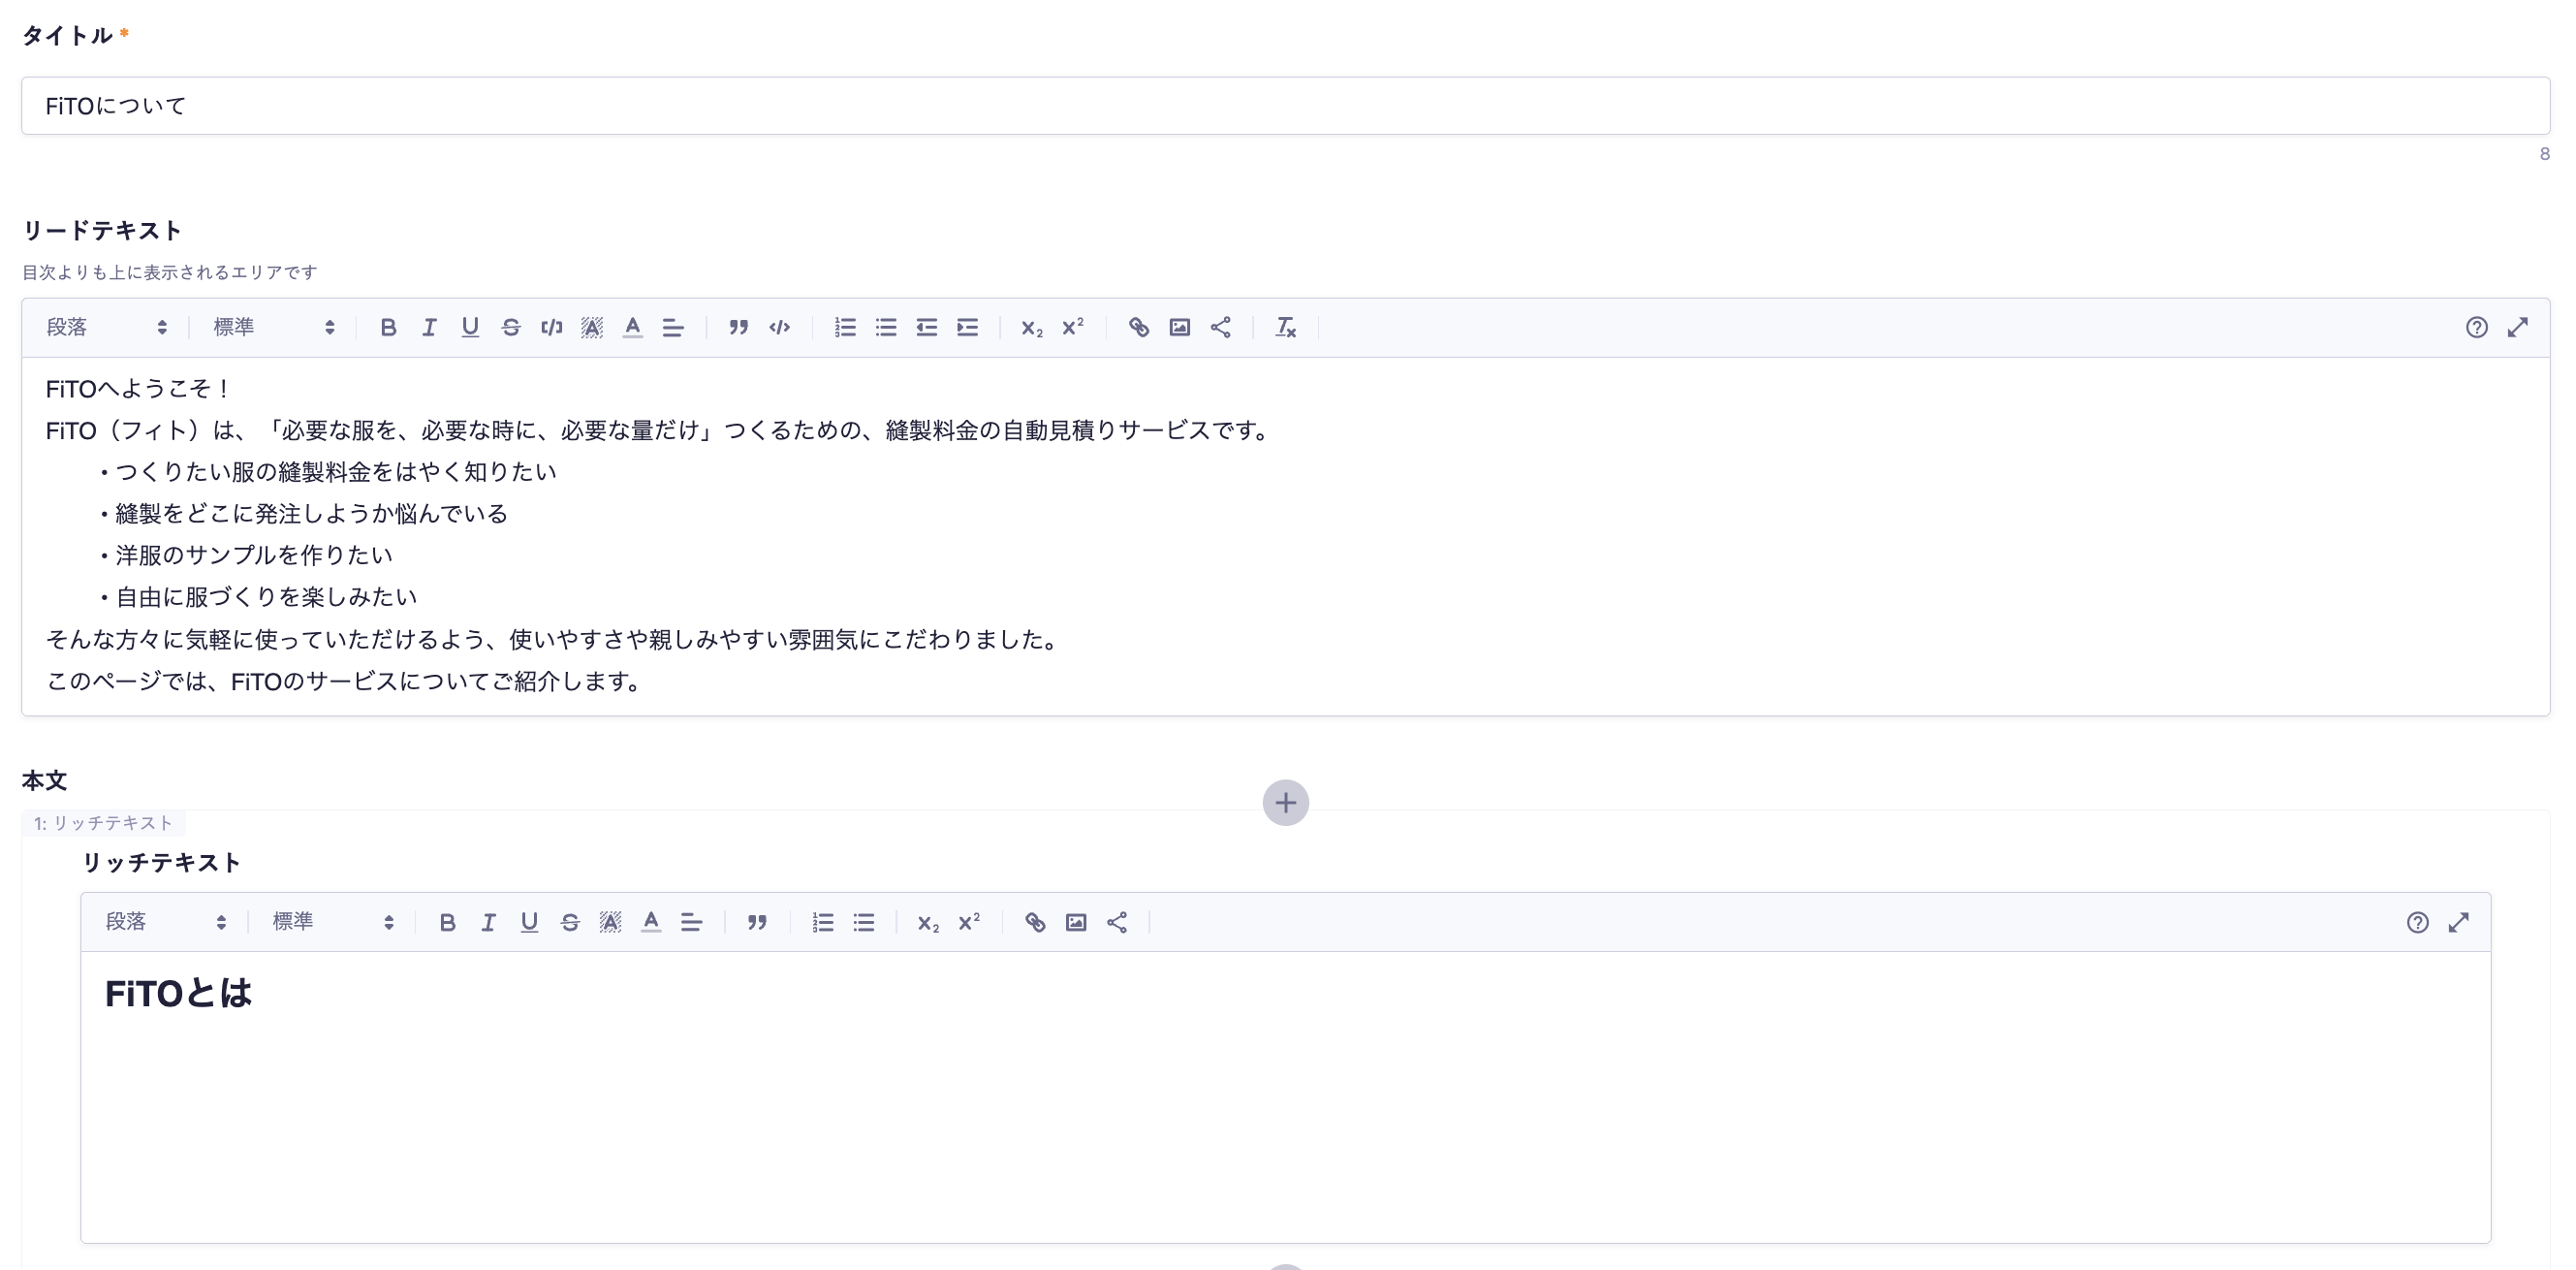The width and height of the screenshot is (2576, 1270).
Task: Add a new body block with plus button
Action: click(1286, 803)
